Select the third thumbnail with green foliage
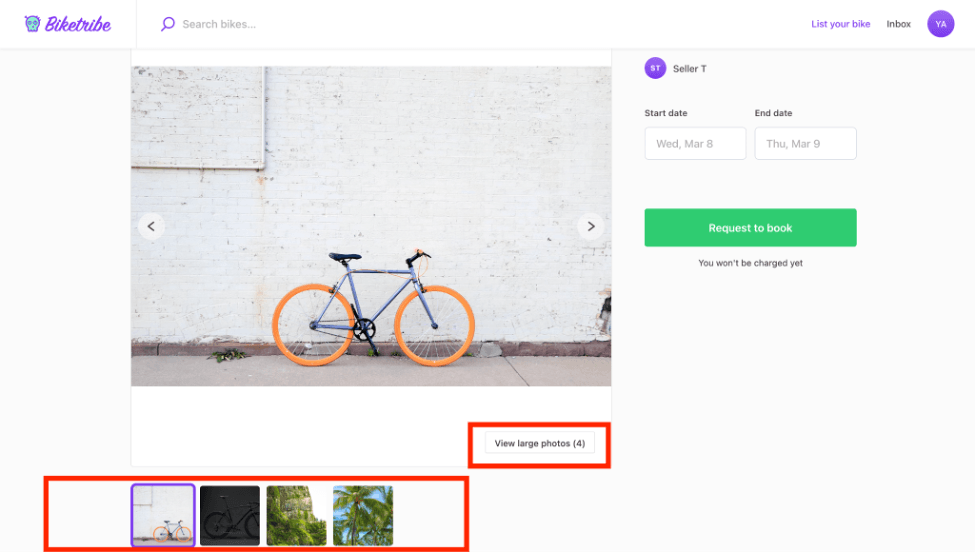 (296, 515)
